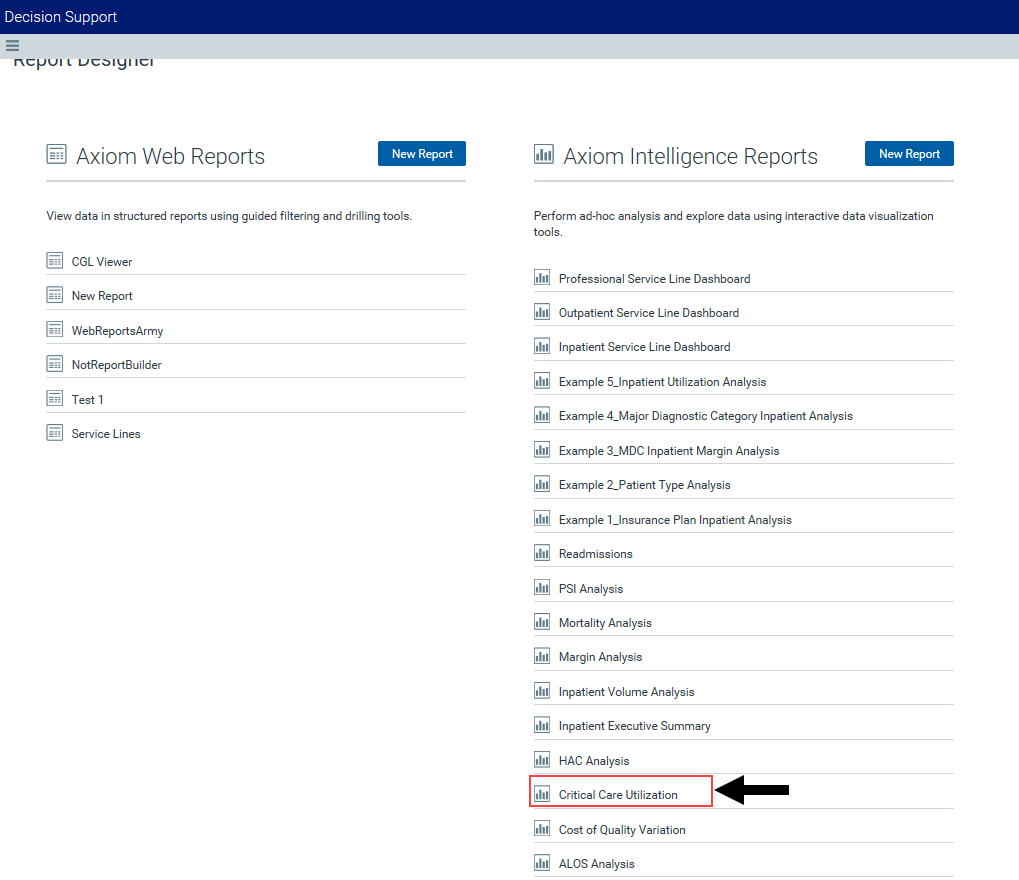Viewport: 1019px width, 880px height.
Task: Open the Inpatient Executive Summary report
Action: pyautogui.click(x=635, y=726)
